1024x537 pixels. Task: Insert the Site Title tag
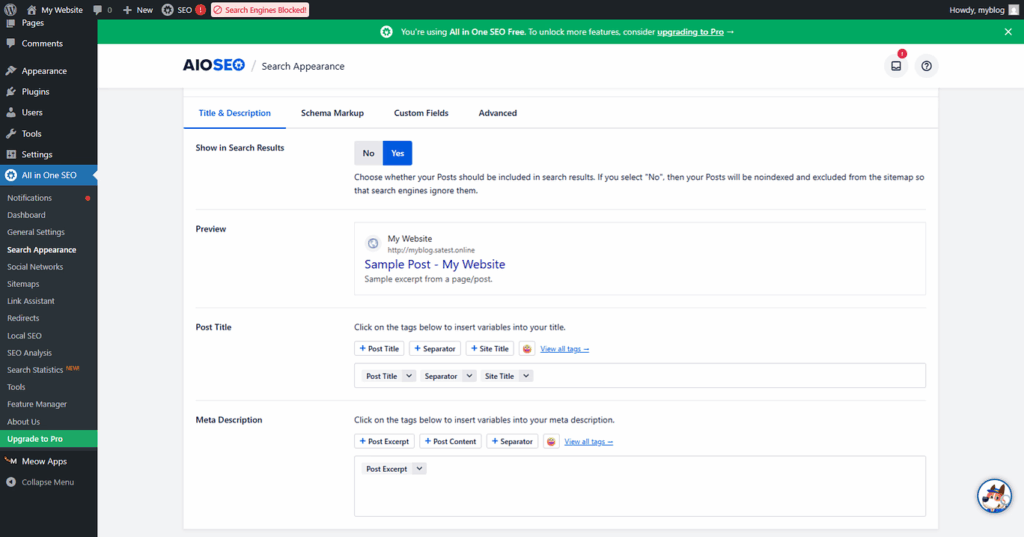pos(490,349)
